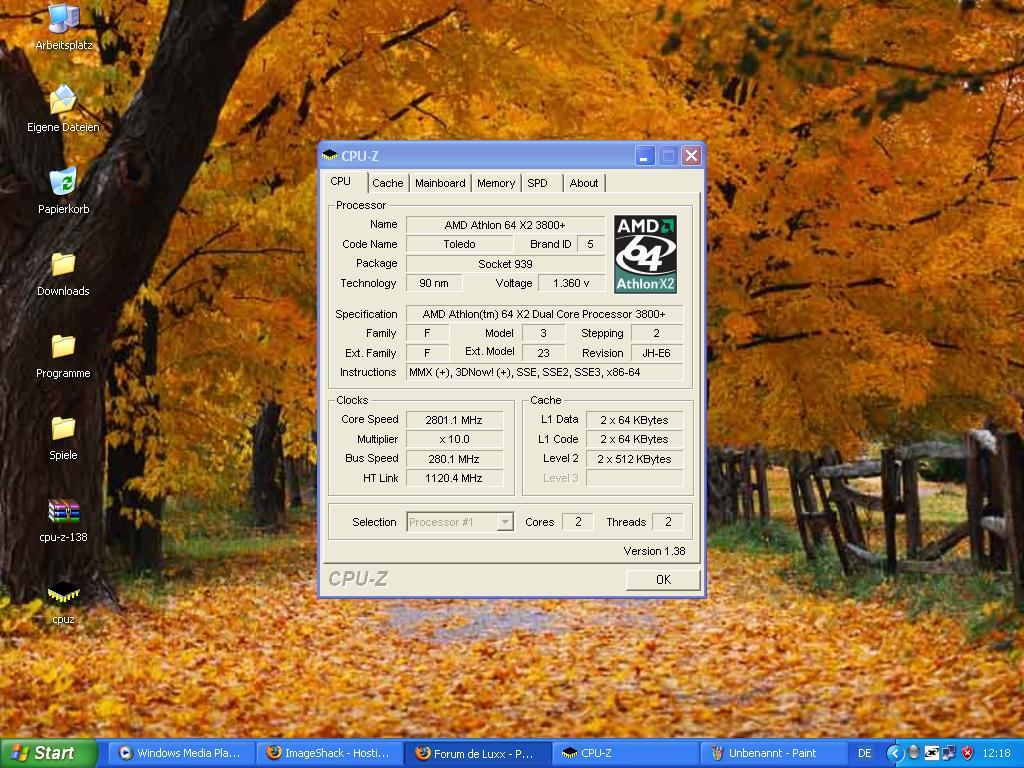Click the Code Name value 'Toledo'

coord(459,244)
